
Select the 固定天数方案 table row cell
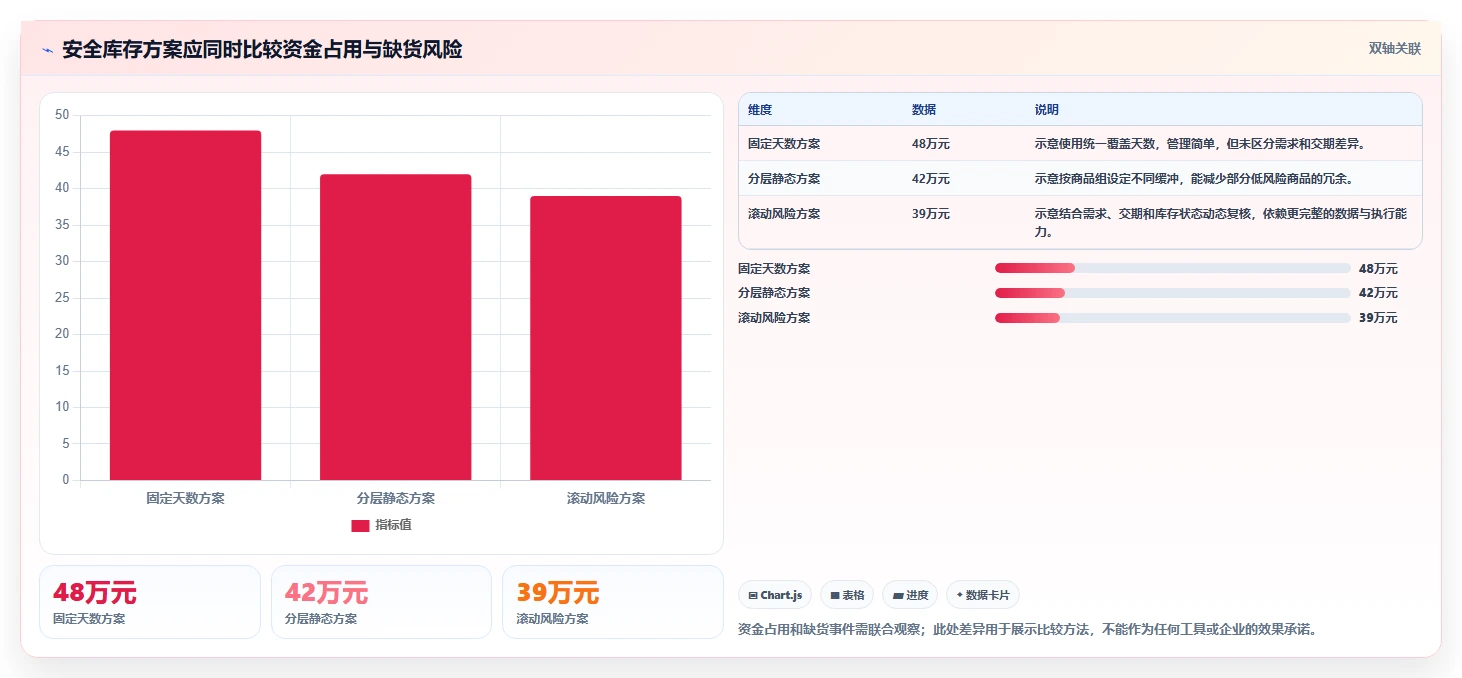click(784, 144)
